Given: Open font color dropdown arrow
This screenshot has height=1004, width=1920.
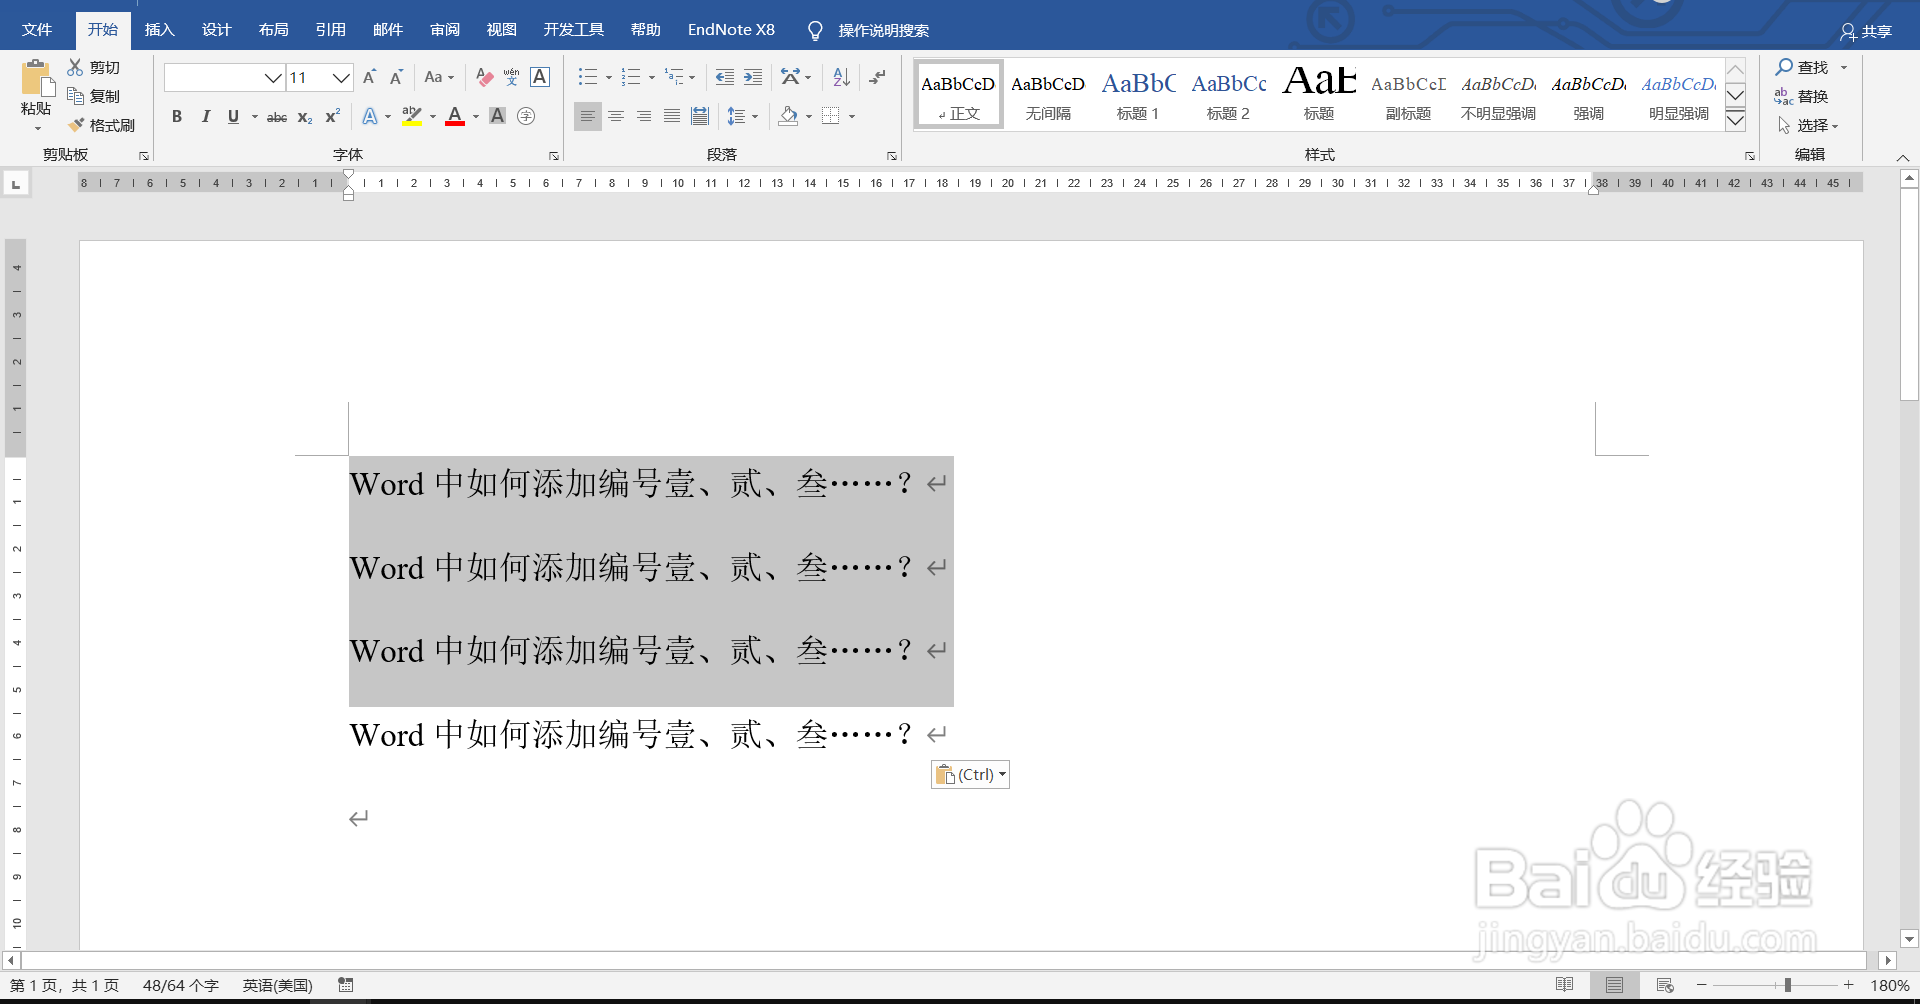Looking at the screenshot, I should pyautogui.click(x=476, y=117).
